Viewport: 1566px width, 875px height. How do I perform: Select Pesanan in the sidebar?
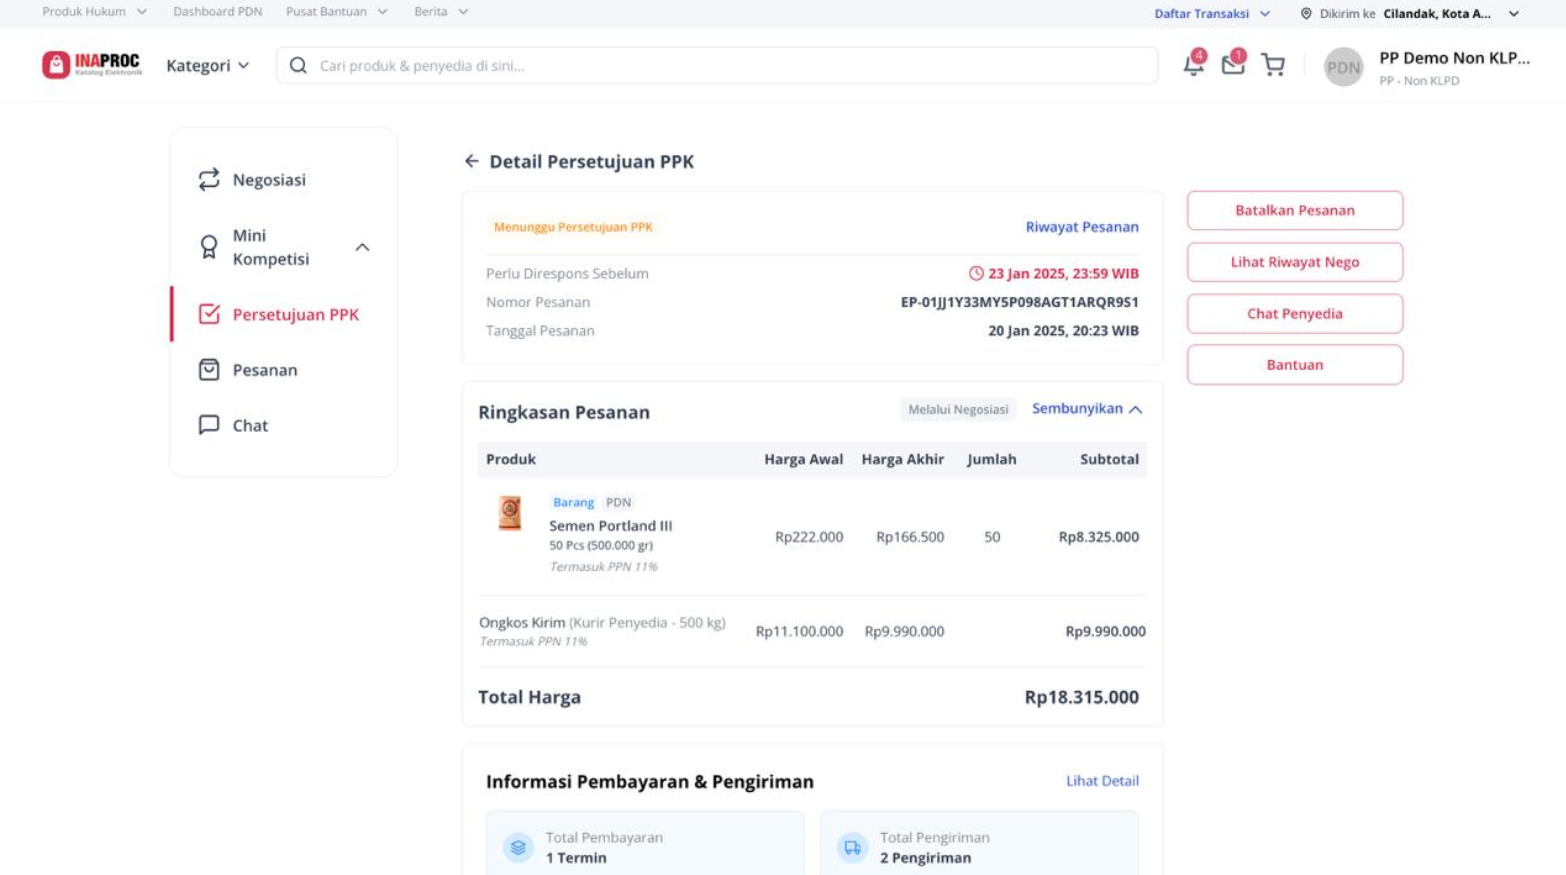(264, 370)
